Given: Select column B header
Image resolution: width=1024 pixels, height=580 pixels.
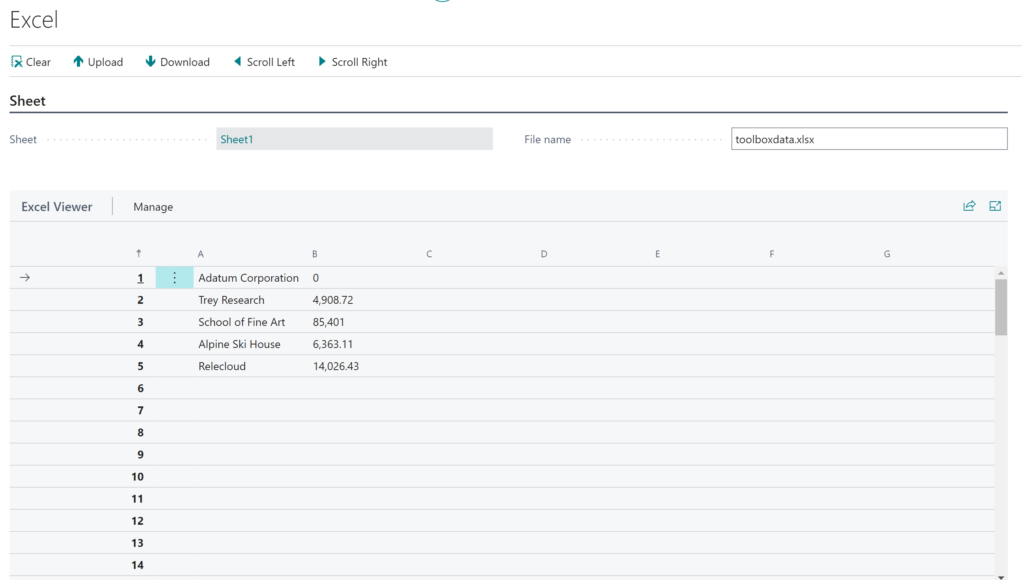Looking at the screenshot, I should [x=315, y=254].
